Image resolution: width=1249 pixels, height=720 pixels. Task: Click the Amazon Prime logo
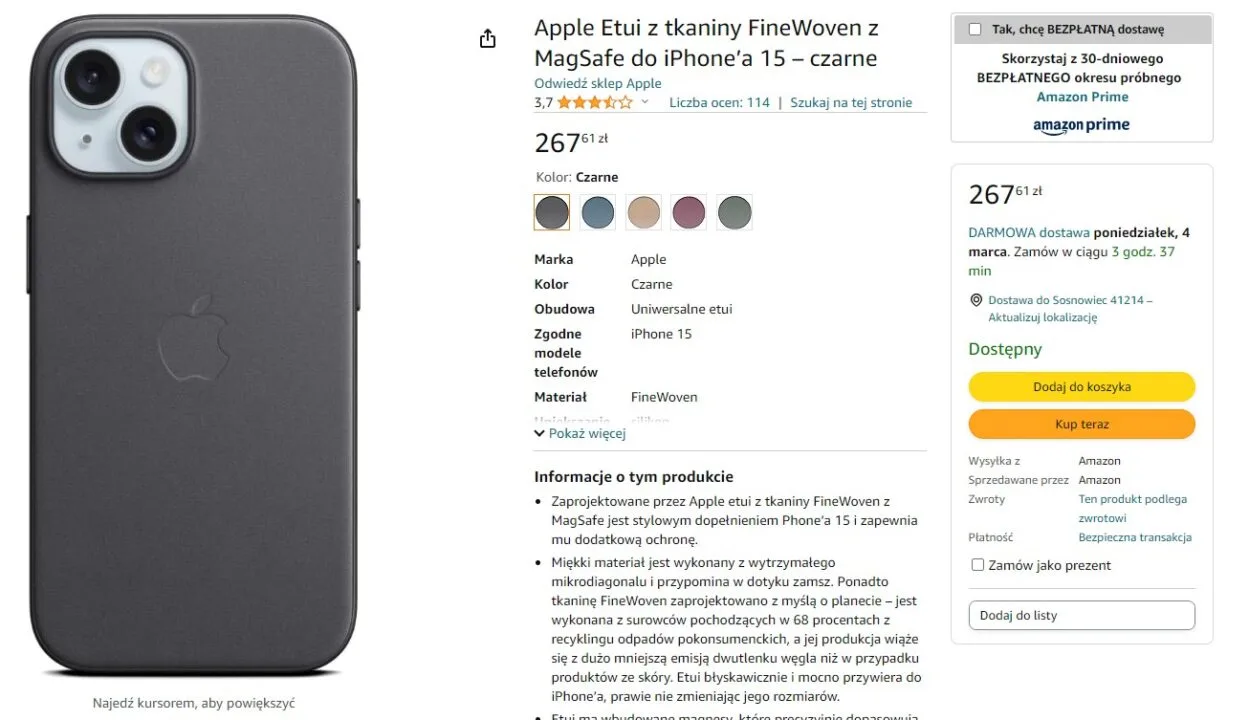(1081, 126)
